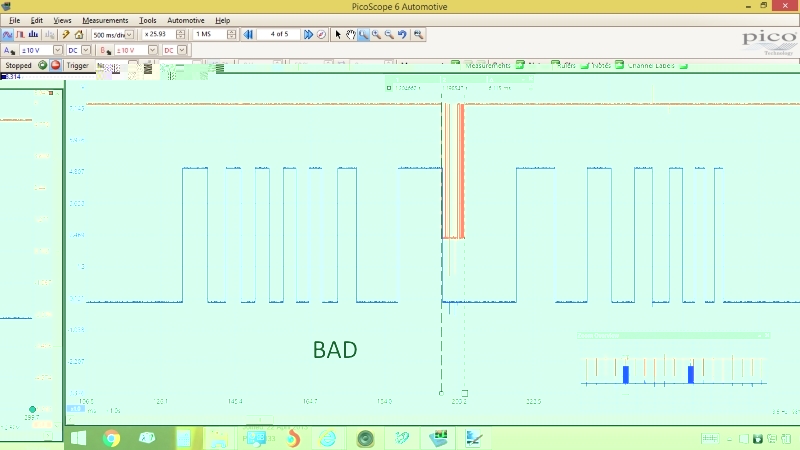
Task: Click the '4 of 5' buffer number field
Action: 279,34
